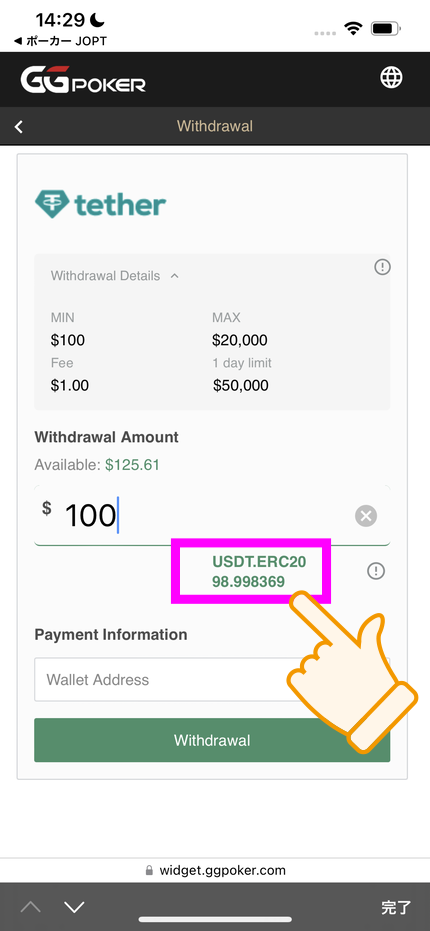The width and height of the screenshot is (430, 931).
Task: Click the GGPoker logo
Action: pyautogui.click(x=83, y=80)
